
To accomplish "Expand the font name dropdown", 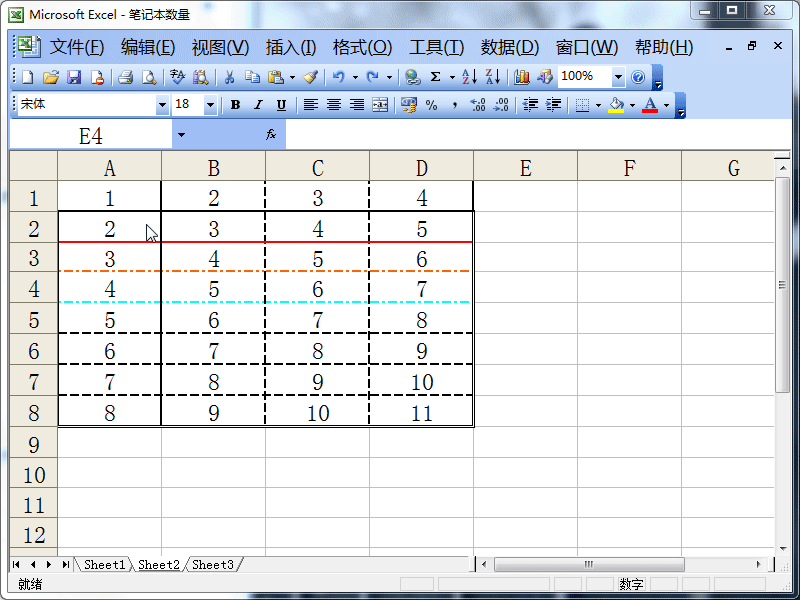I will click(x=162, y=105).
